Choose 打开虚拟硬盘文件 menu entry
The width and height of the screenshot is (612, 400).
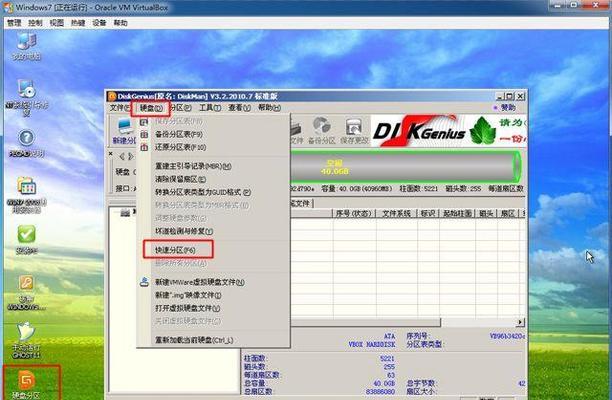[213, 308]
